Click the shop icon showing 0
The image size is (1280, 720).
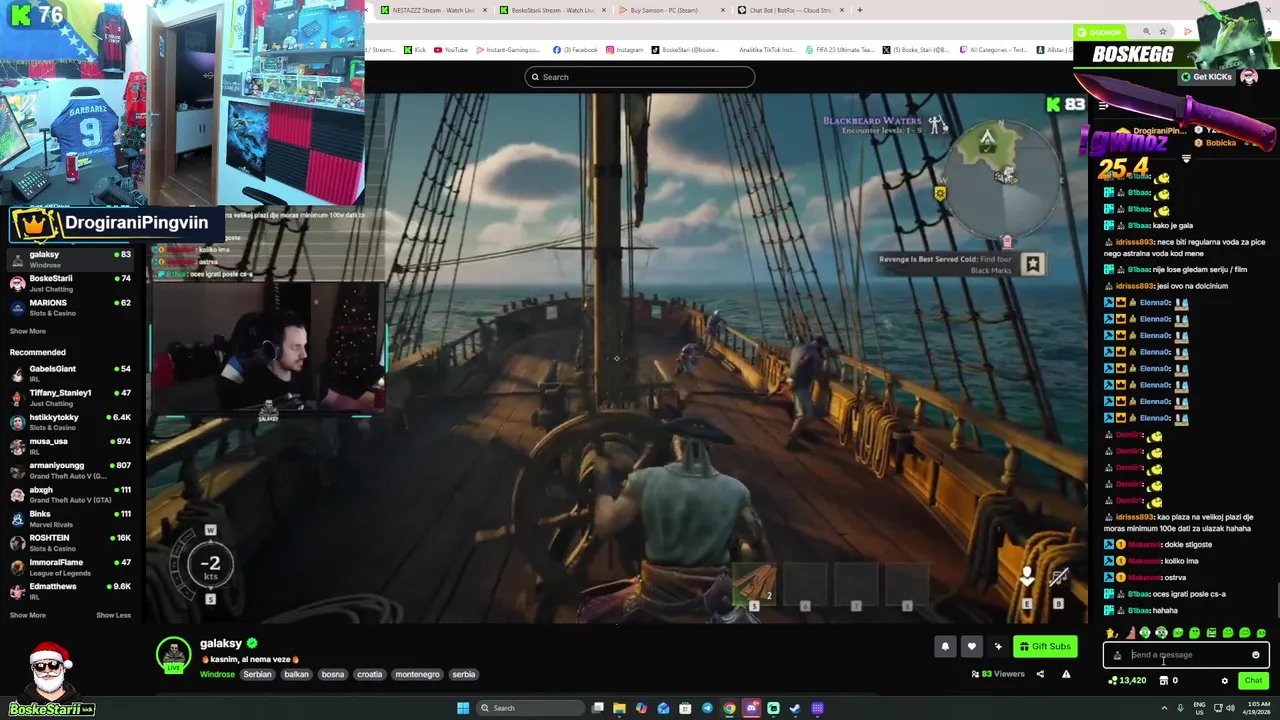pyautogui.click(x=1168, y=681)
